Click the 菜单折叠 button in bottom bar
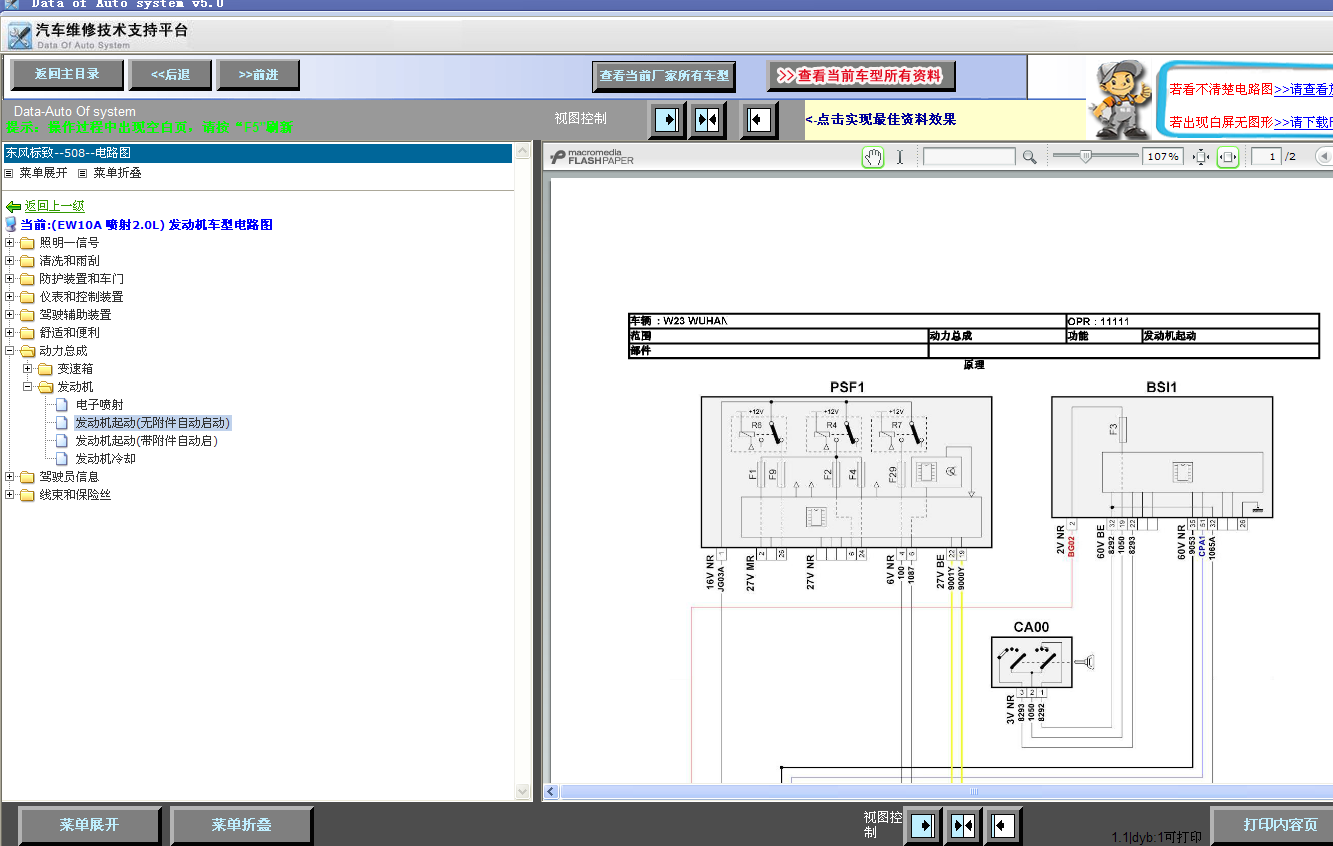 click(x=241, y=825)
